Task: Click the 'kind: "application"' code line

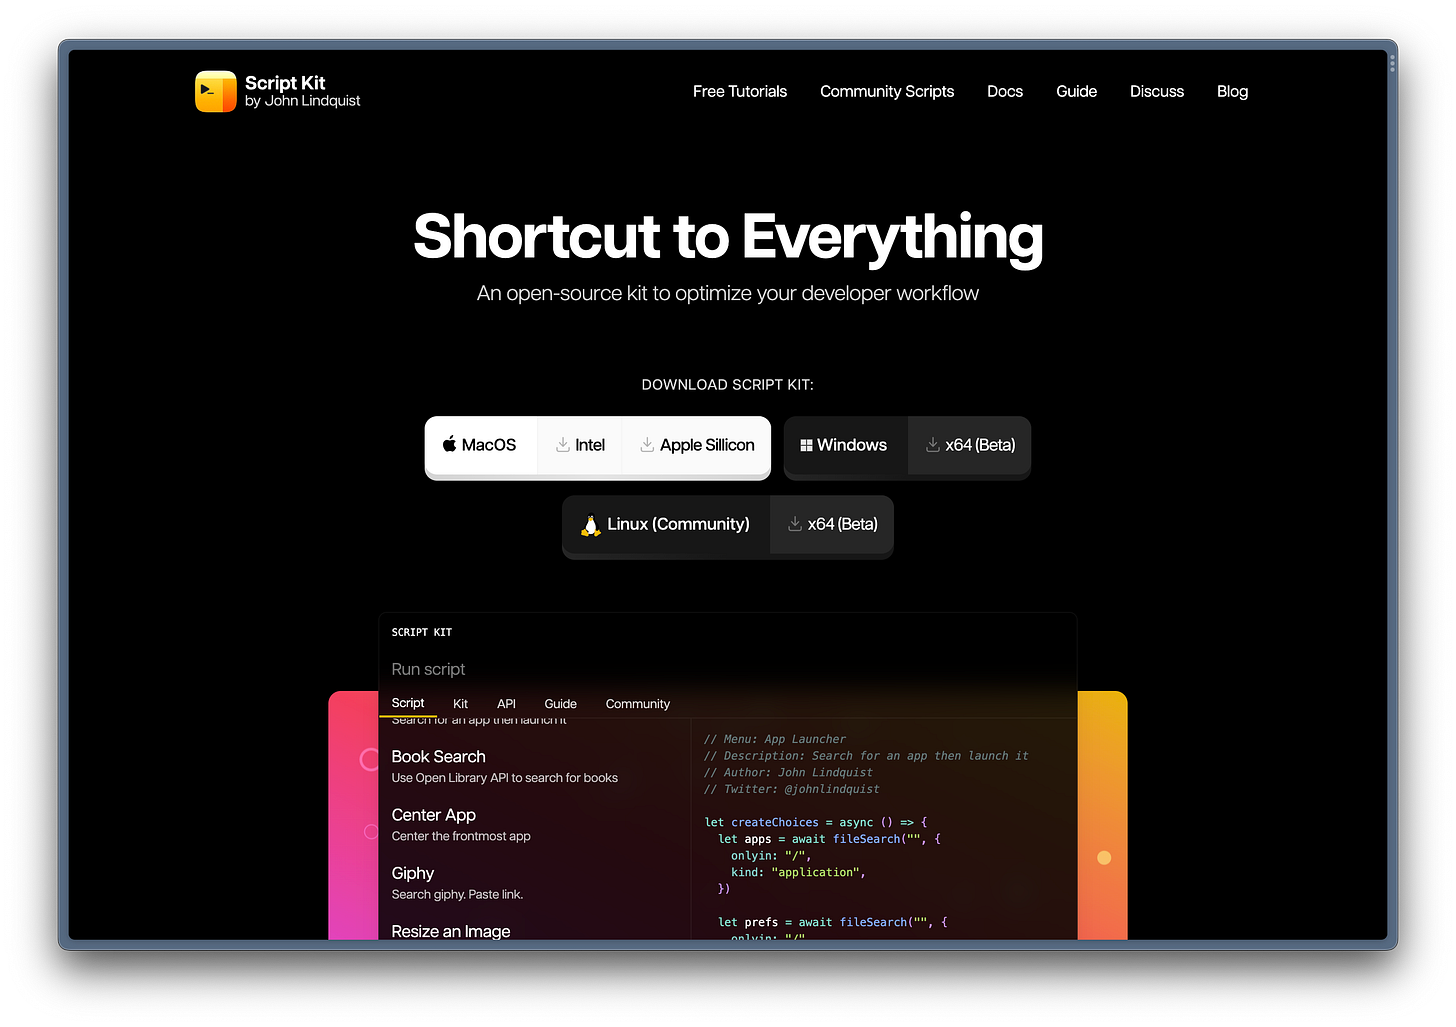Action: 798,872
